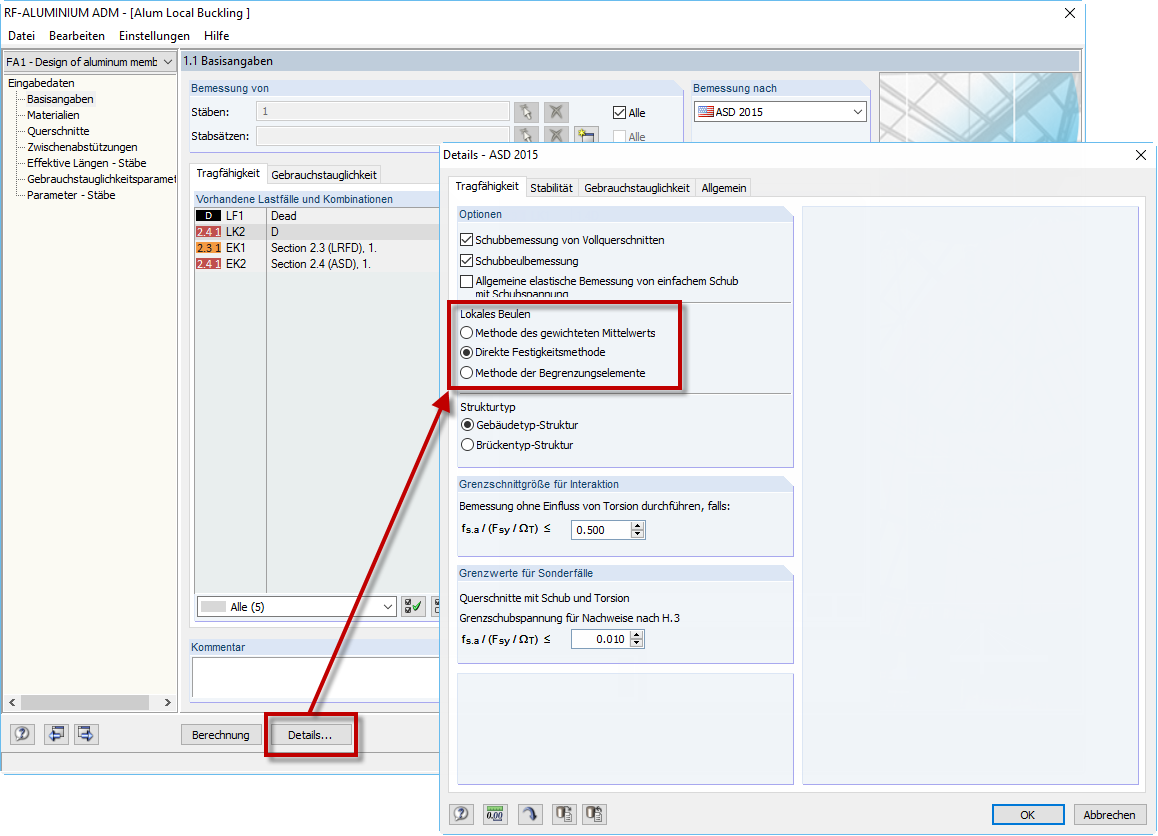Click the help icon in Details dialog
Screen dimensions: 1158x836
(462, 814)
